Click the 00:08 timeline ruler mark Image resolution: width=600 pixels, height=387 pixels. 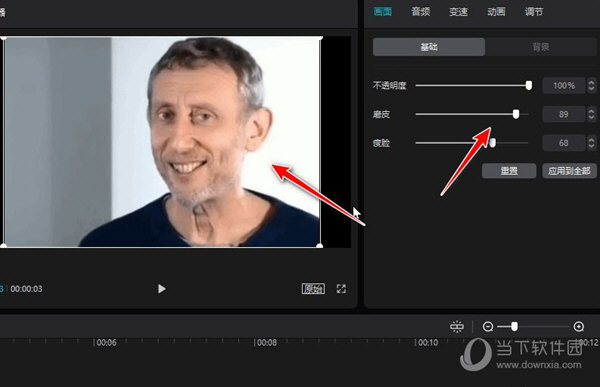[266, 343]
